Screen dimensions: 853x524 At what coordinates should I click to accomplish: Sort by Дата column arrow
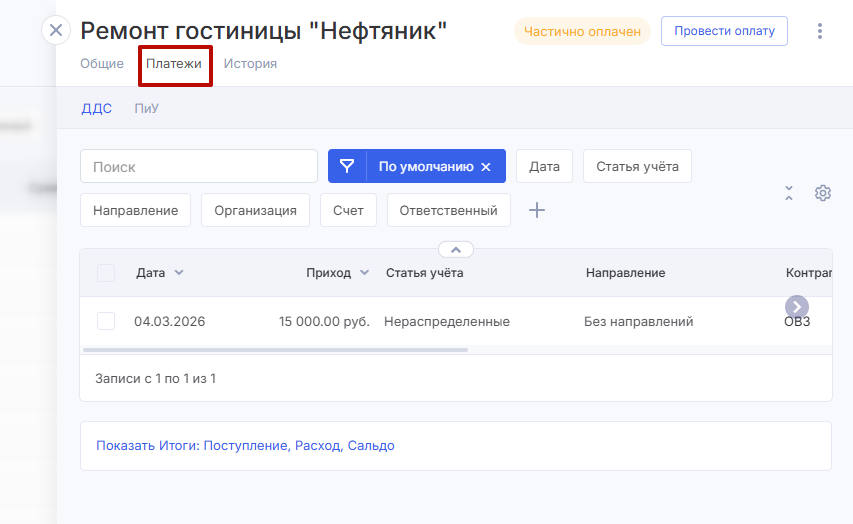click(x=179, y=273)
